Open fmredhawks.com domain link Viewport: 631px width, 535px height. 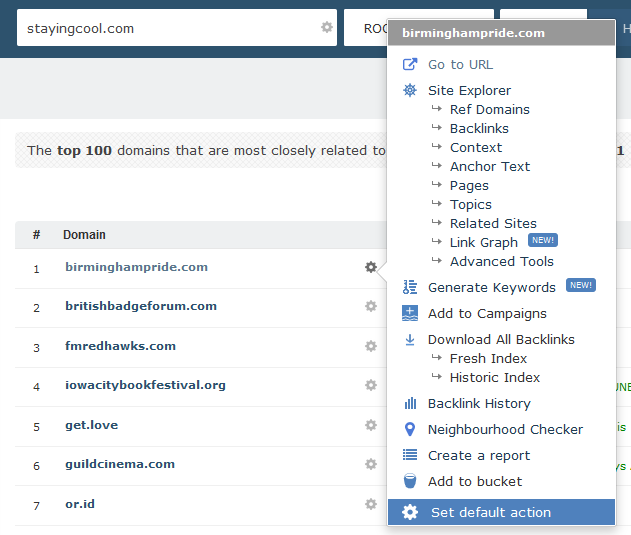pos(120,346)
